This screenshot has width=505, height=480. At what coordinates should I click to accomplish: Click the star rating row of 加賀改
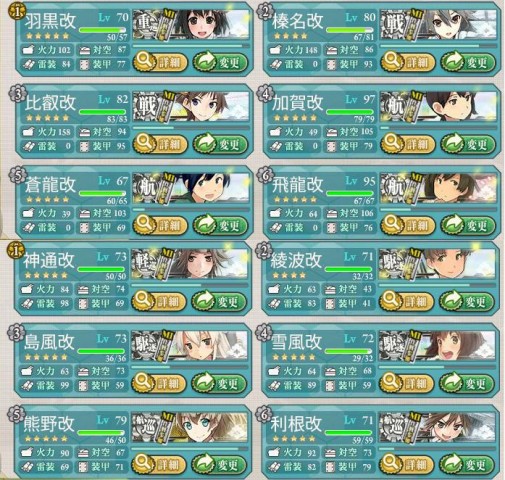pos(295,117)
